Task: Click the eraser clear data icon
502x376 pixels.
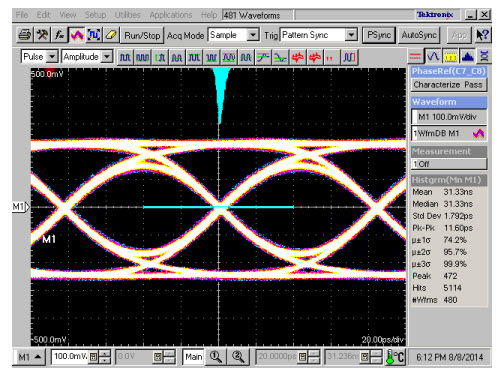Action: click(x=111, y=35)
